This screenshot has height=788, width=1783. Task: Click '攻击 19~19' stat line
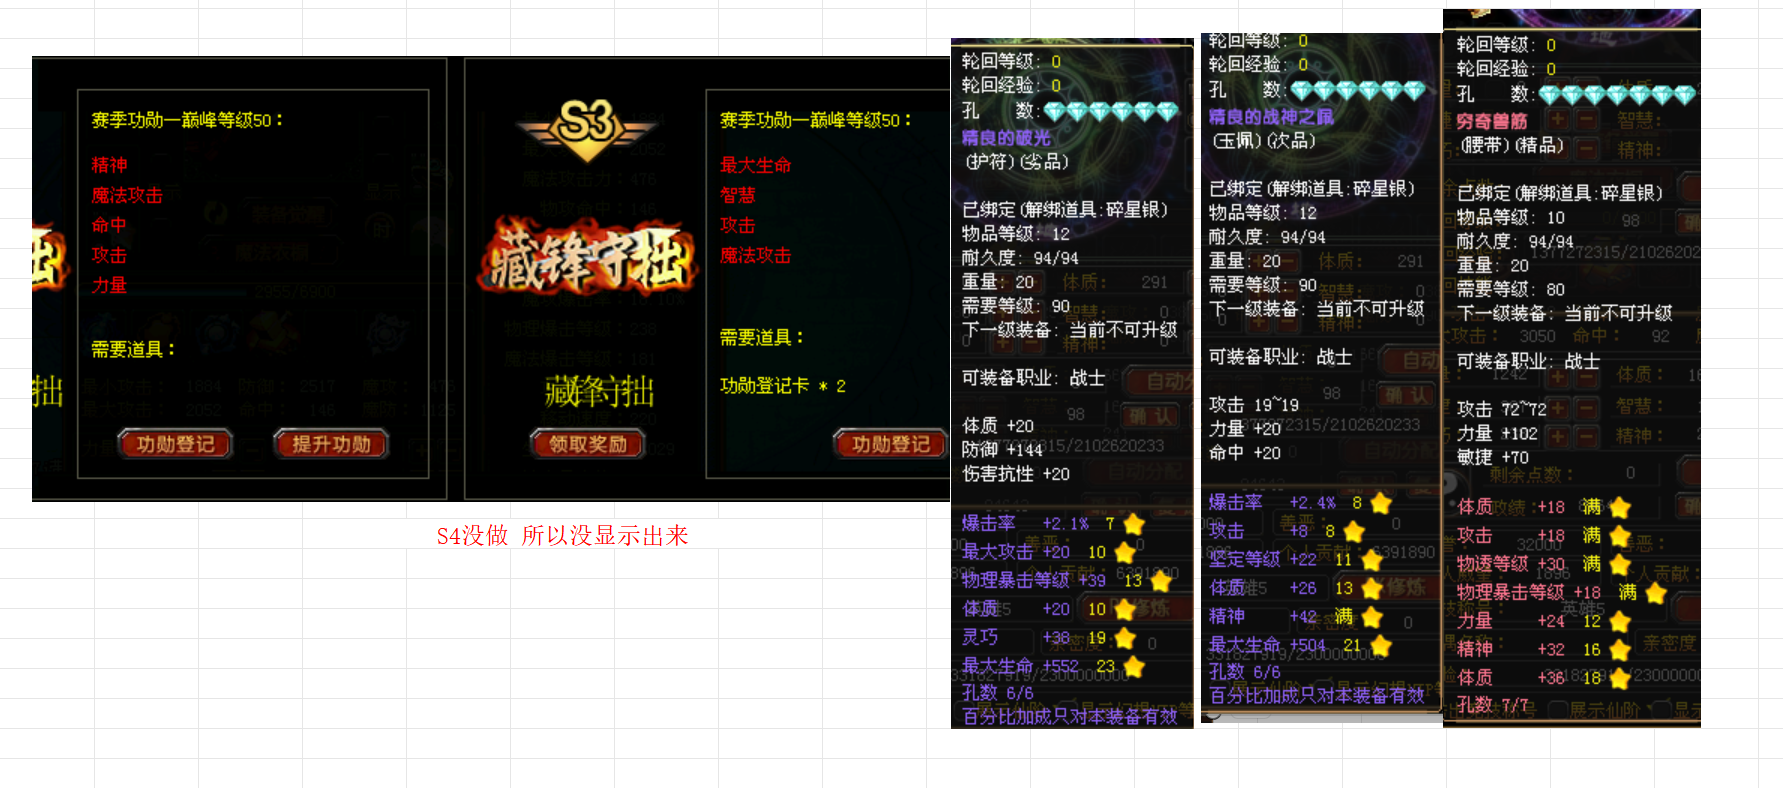tap(1254, 405)
